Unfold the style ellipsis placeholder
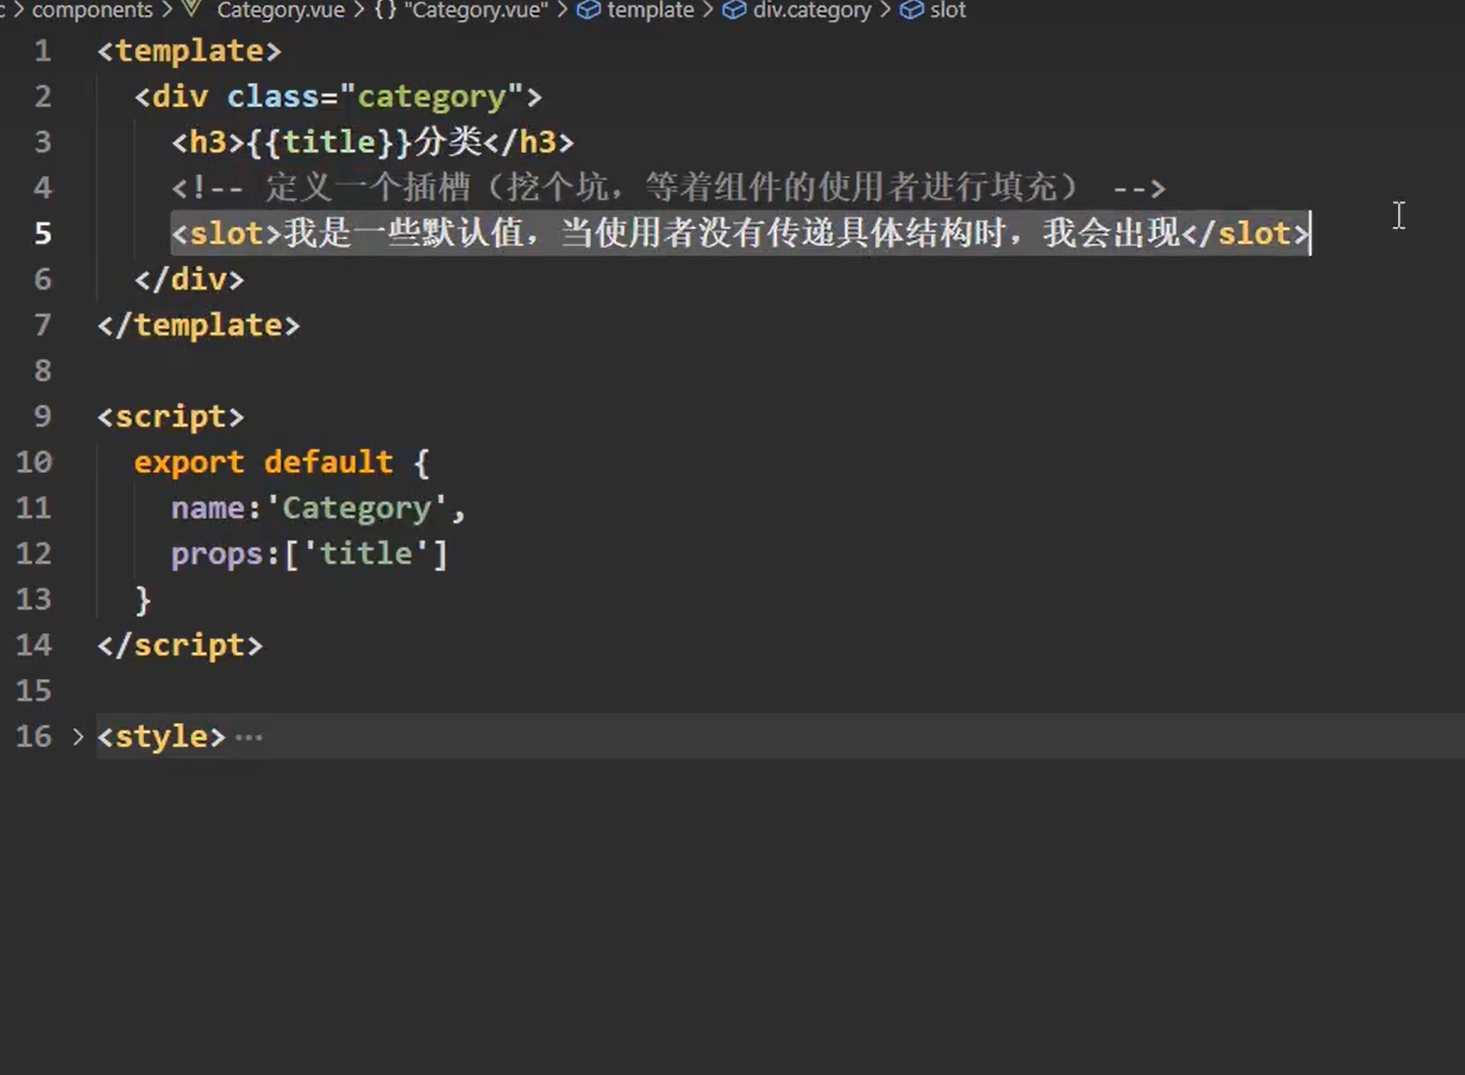The height and width of the screenshot is (1075, 1465). 248,738
